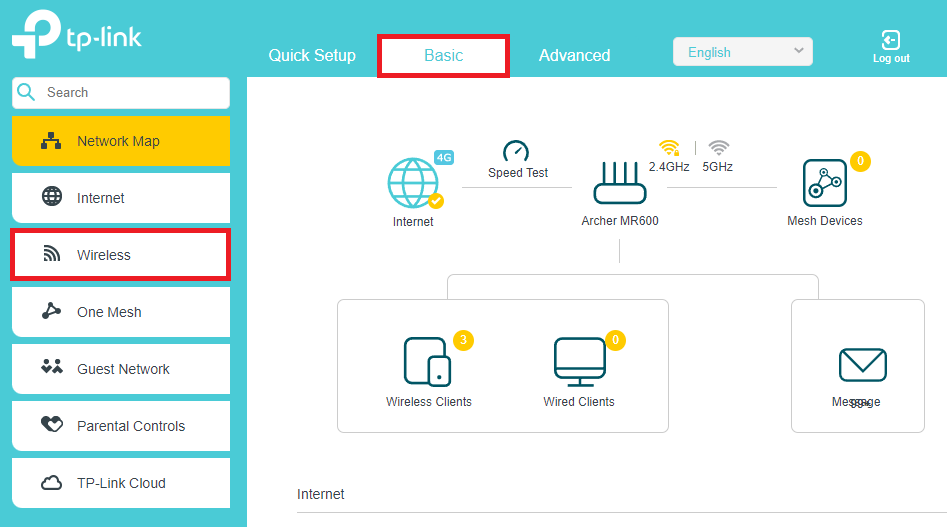This screenshot has height=527, width=947.
Task: Click the search magnifier icon
Action: click(26, 92)
